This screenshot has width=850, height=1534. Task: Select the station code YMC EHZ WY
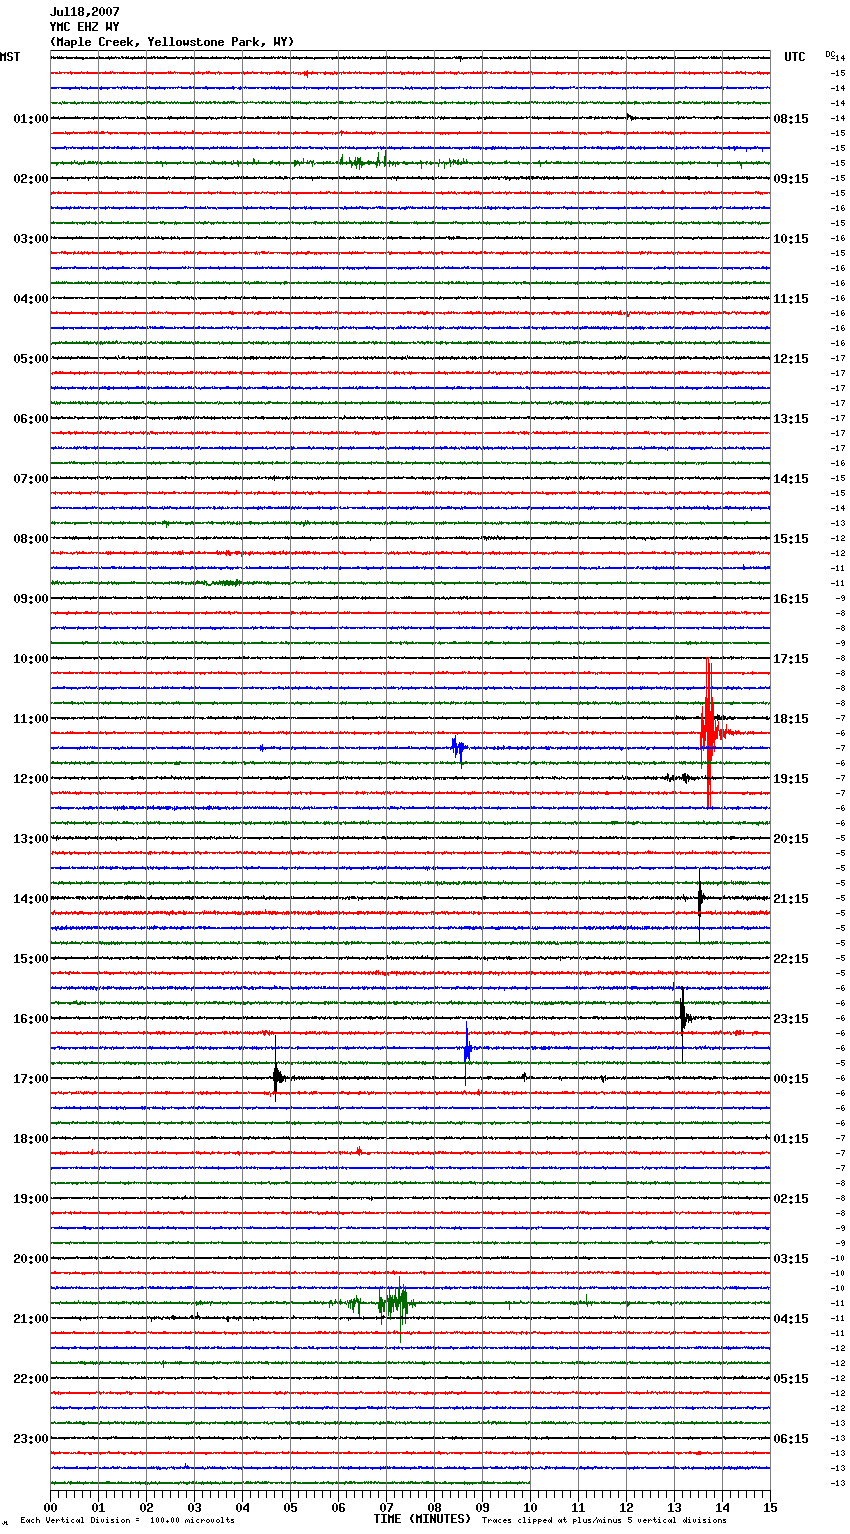pos(84,27)
